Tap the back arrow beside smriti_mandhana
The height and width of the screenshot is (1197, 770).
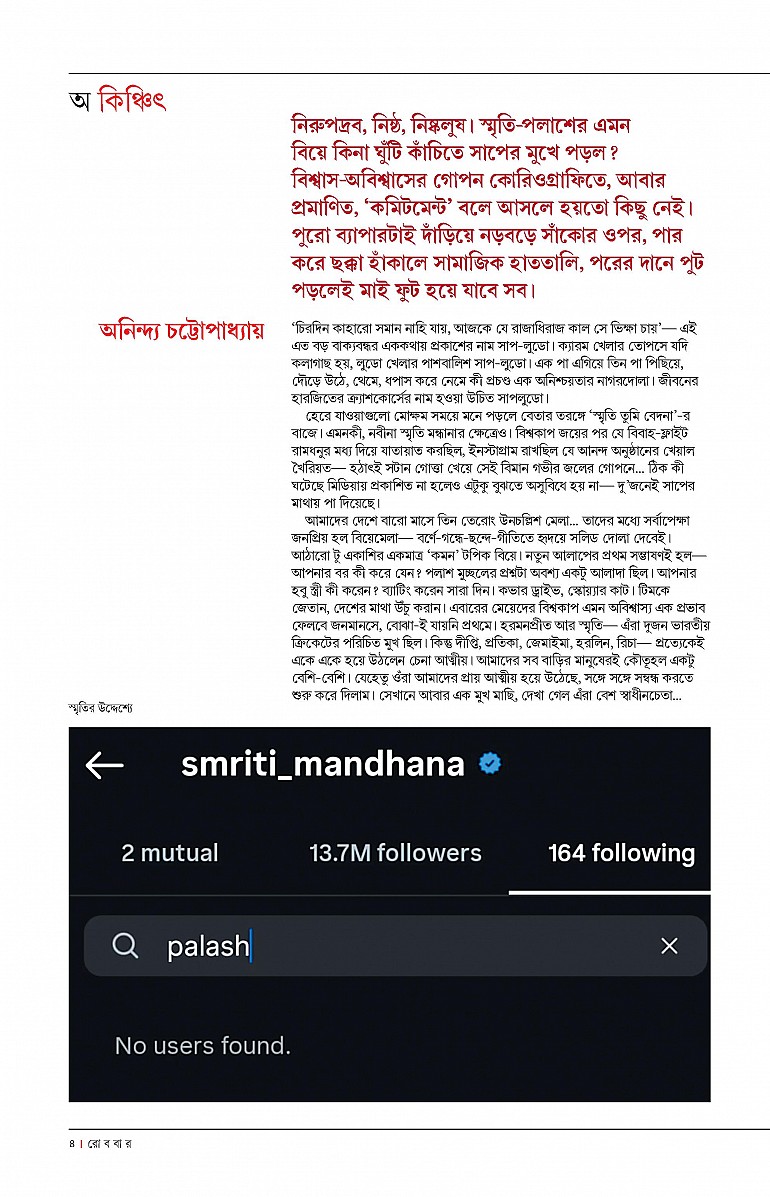(x=105, y=765)
